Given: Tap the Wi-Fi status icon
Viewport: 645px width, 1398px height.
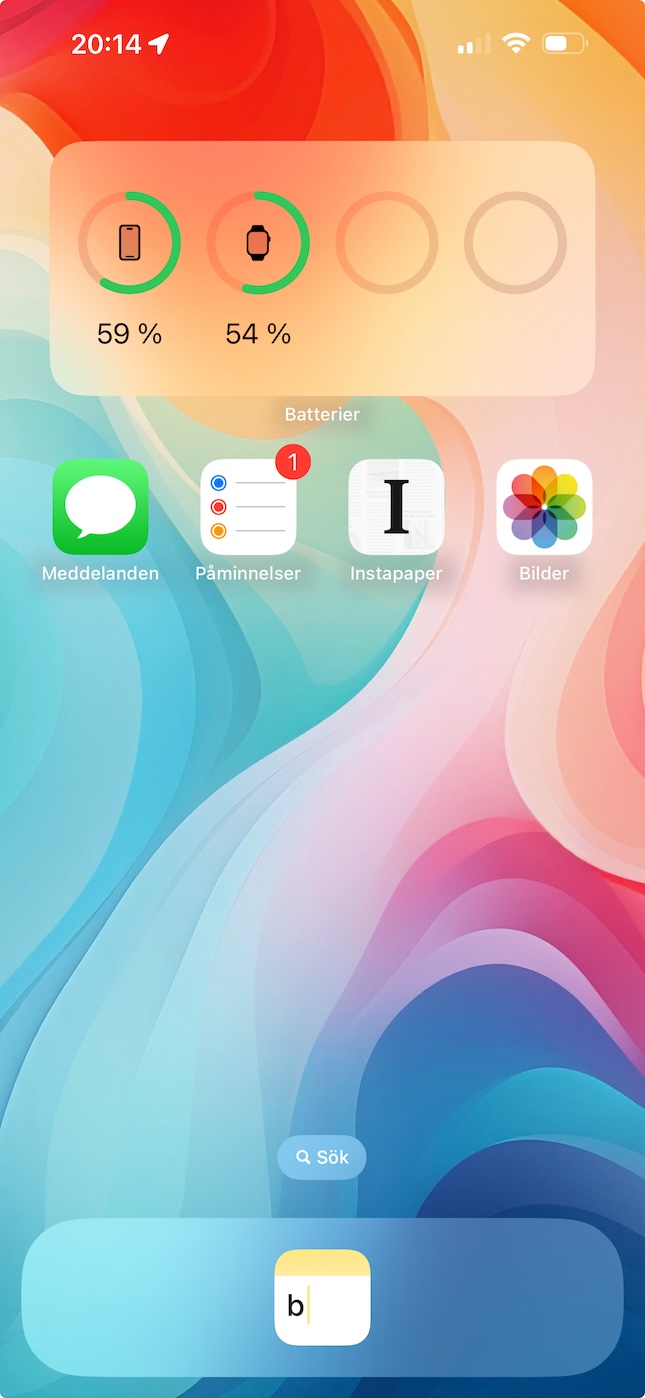Looking at the screenshot, I should click(x=516, y=43).
